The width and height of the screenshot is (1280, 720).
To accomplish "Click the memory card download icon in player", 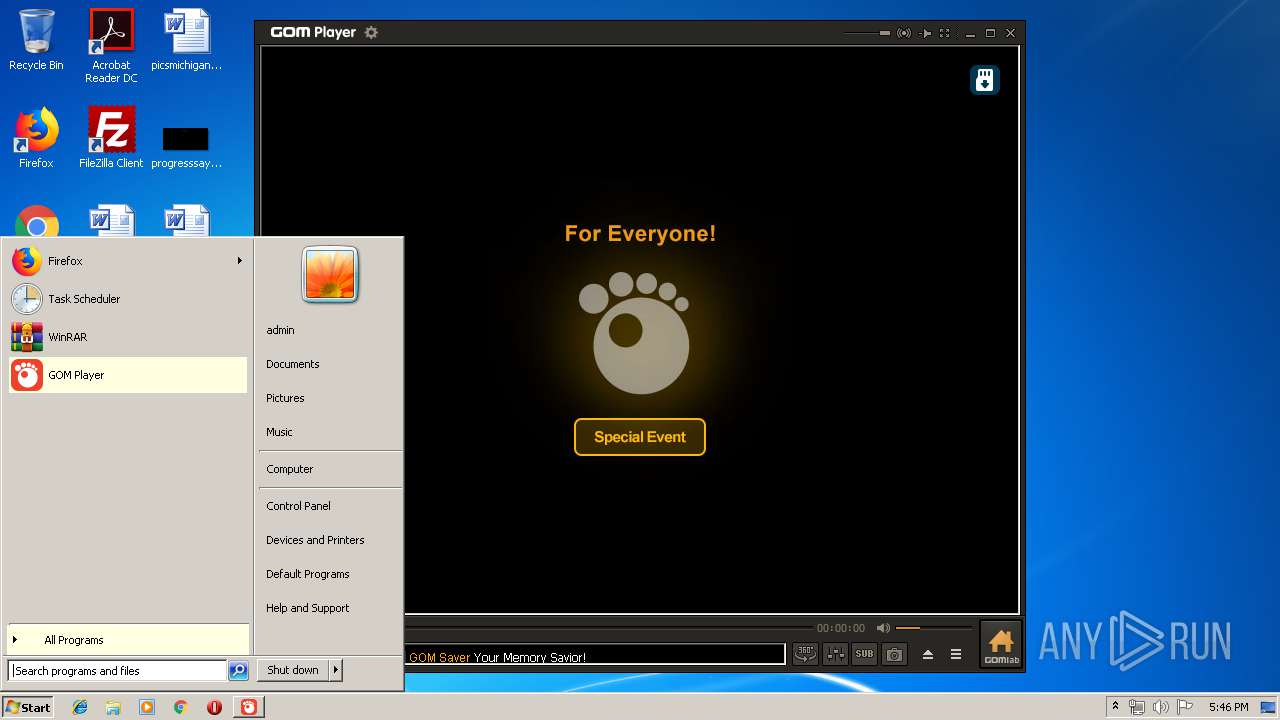I will point(985,80).
